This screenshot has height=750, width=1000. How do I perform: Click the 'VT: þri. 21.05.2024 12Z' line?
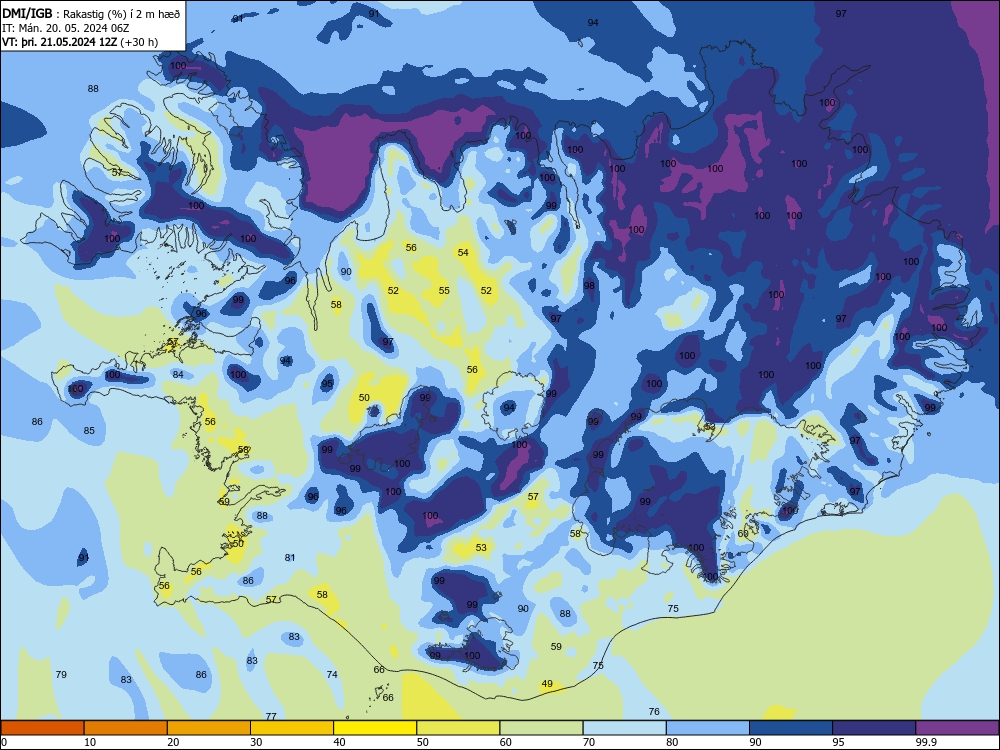tap(60, 42)
